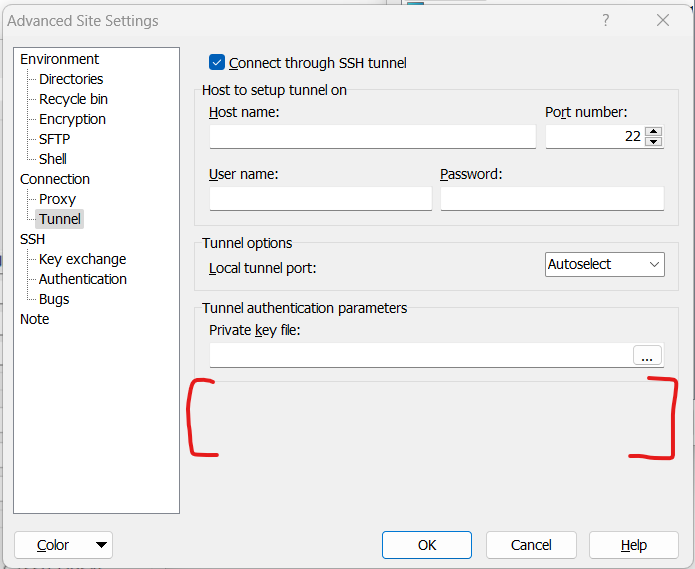Select Directories in the settings tree
The image size is (695, 569).
[71, 79]
